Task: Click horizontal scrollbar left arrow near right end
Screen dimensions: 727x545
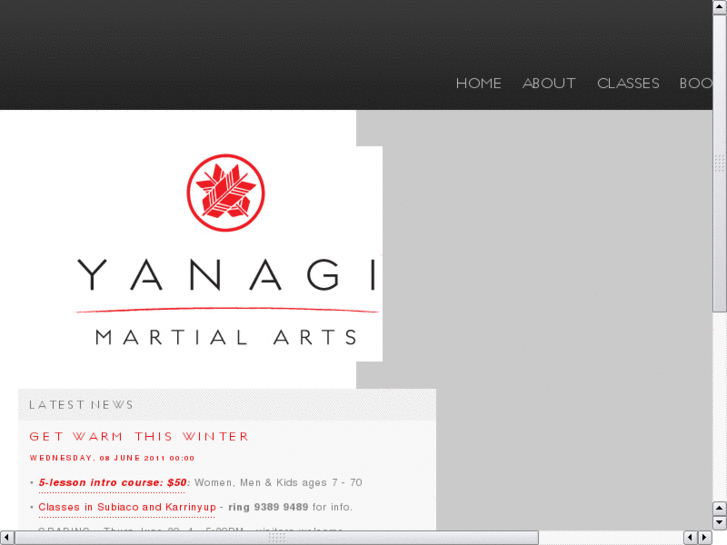Action: (690, 538)
